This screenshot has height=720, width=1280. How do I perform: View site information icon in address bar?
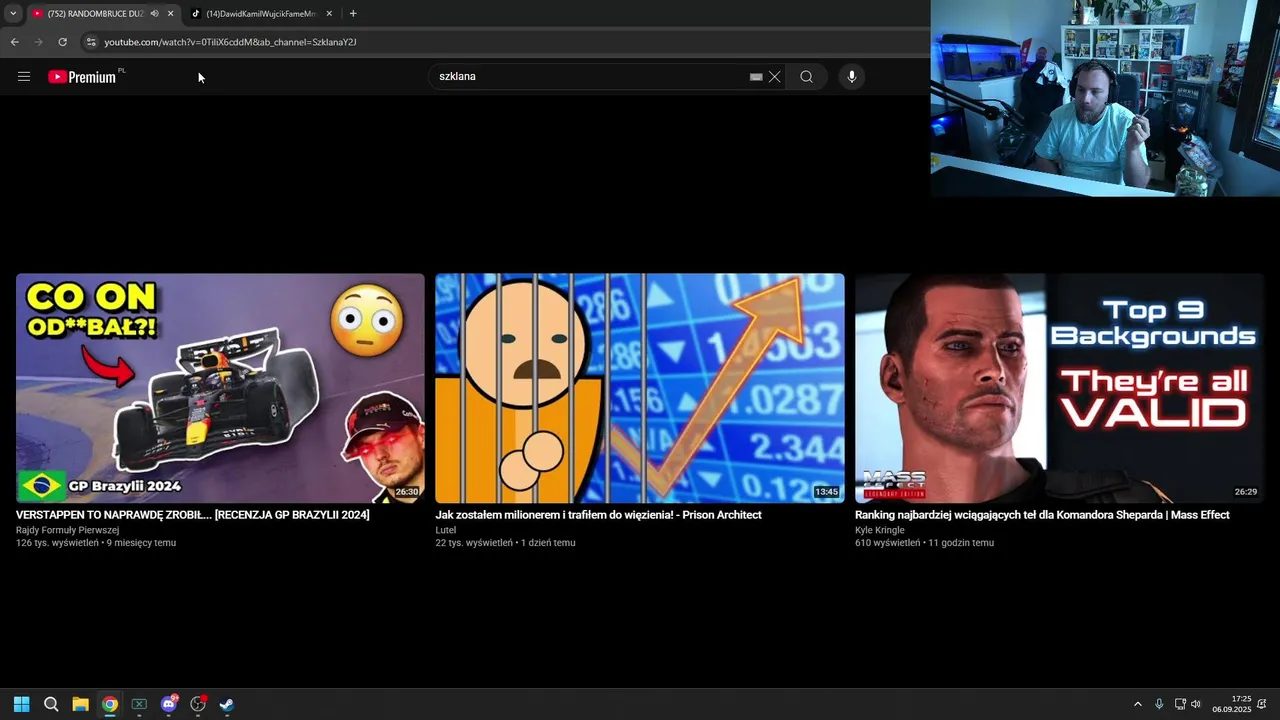coord(90,42)
